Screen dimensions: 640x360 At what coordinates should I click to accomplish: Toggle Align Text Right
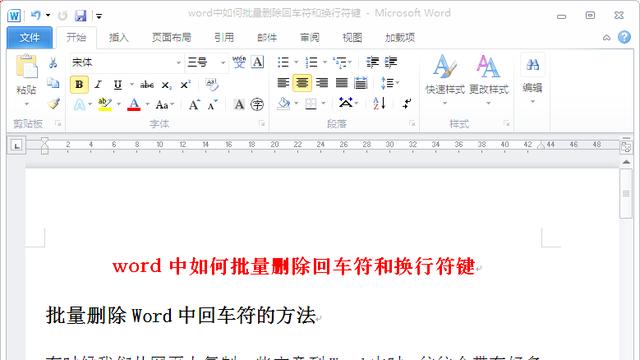322,83
